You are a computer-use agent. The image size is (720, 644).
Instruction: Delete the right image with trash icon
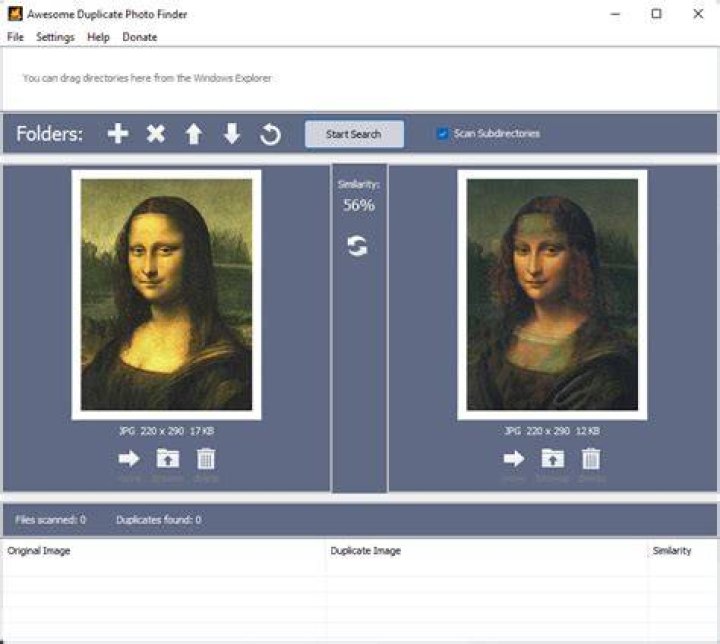point(591,458)
